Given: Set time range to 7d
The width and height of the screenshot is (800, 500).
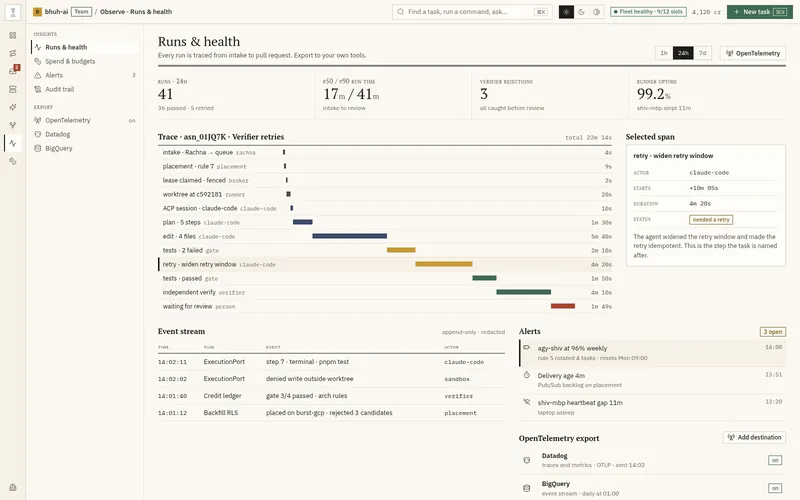Looking at the screenshot, I should click(x=703, y=53).
